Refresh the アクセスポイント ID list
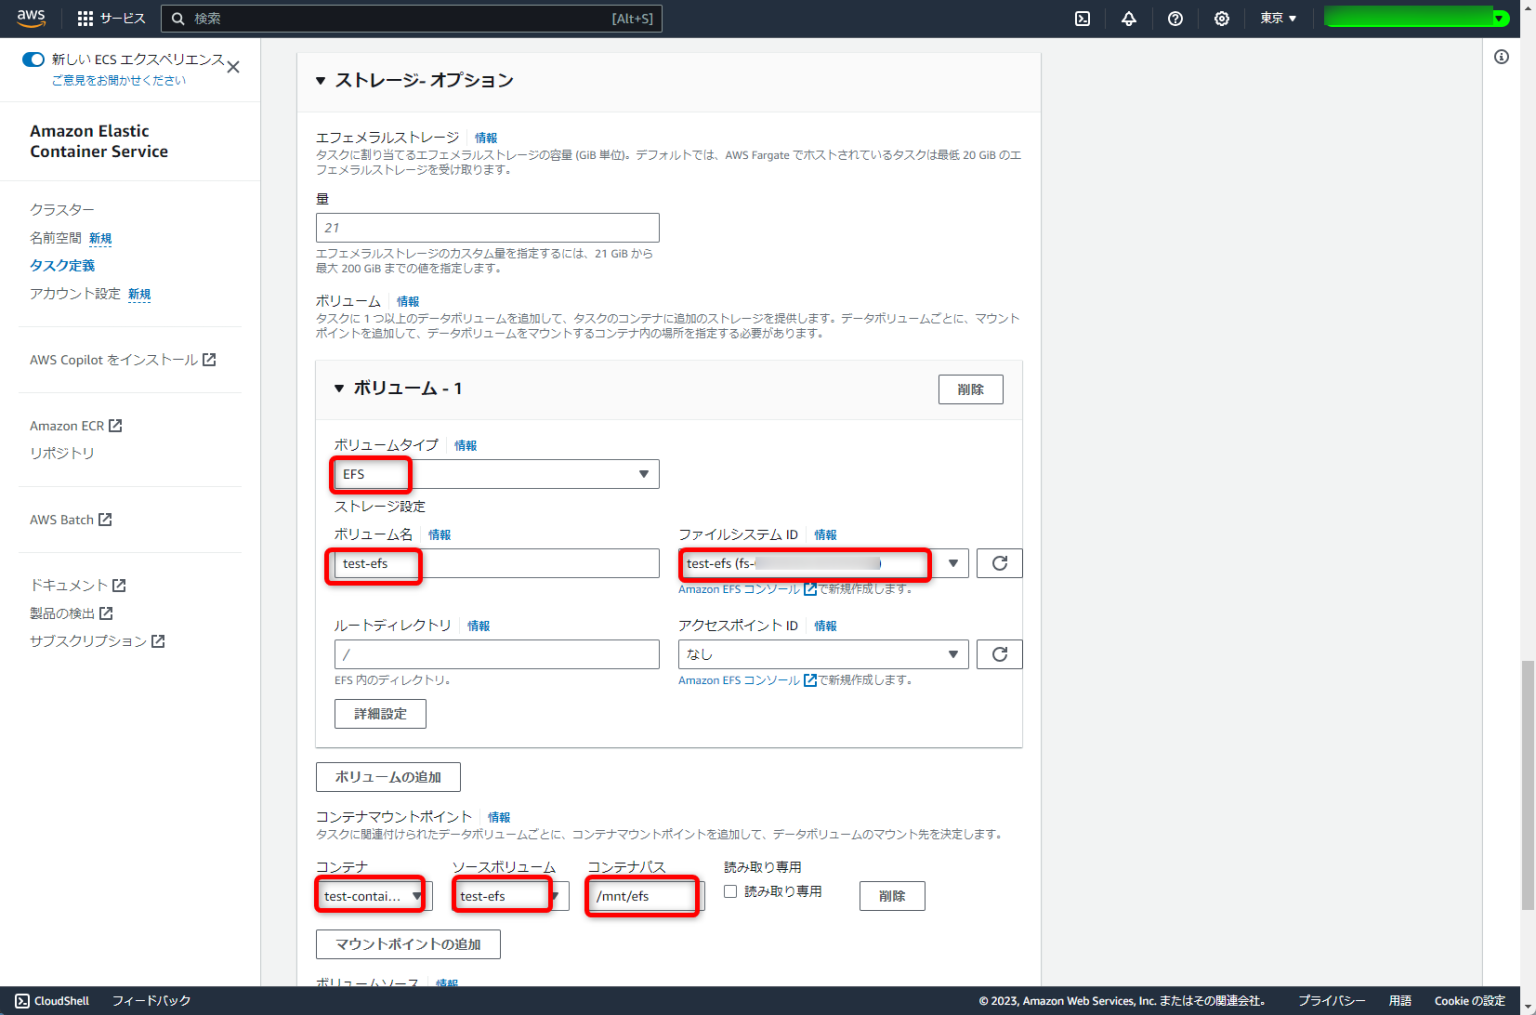This screenshot has height=1015, width=1536. (999, 654)
